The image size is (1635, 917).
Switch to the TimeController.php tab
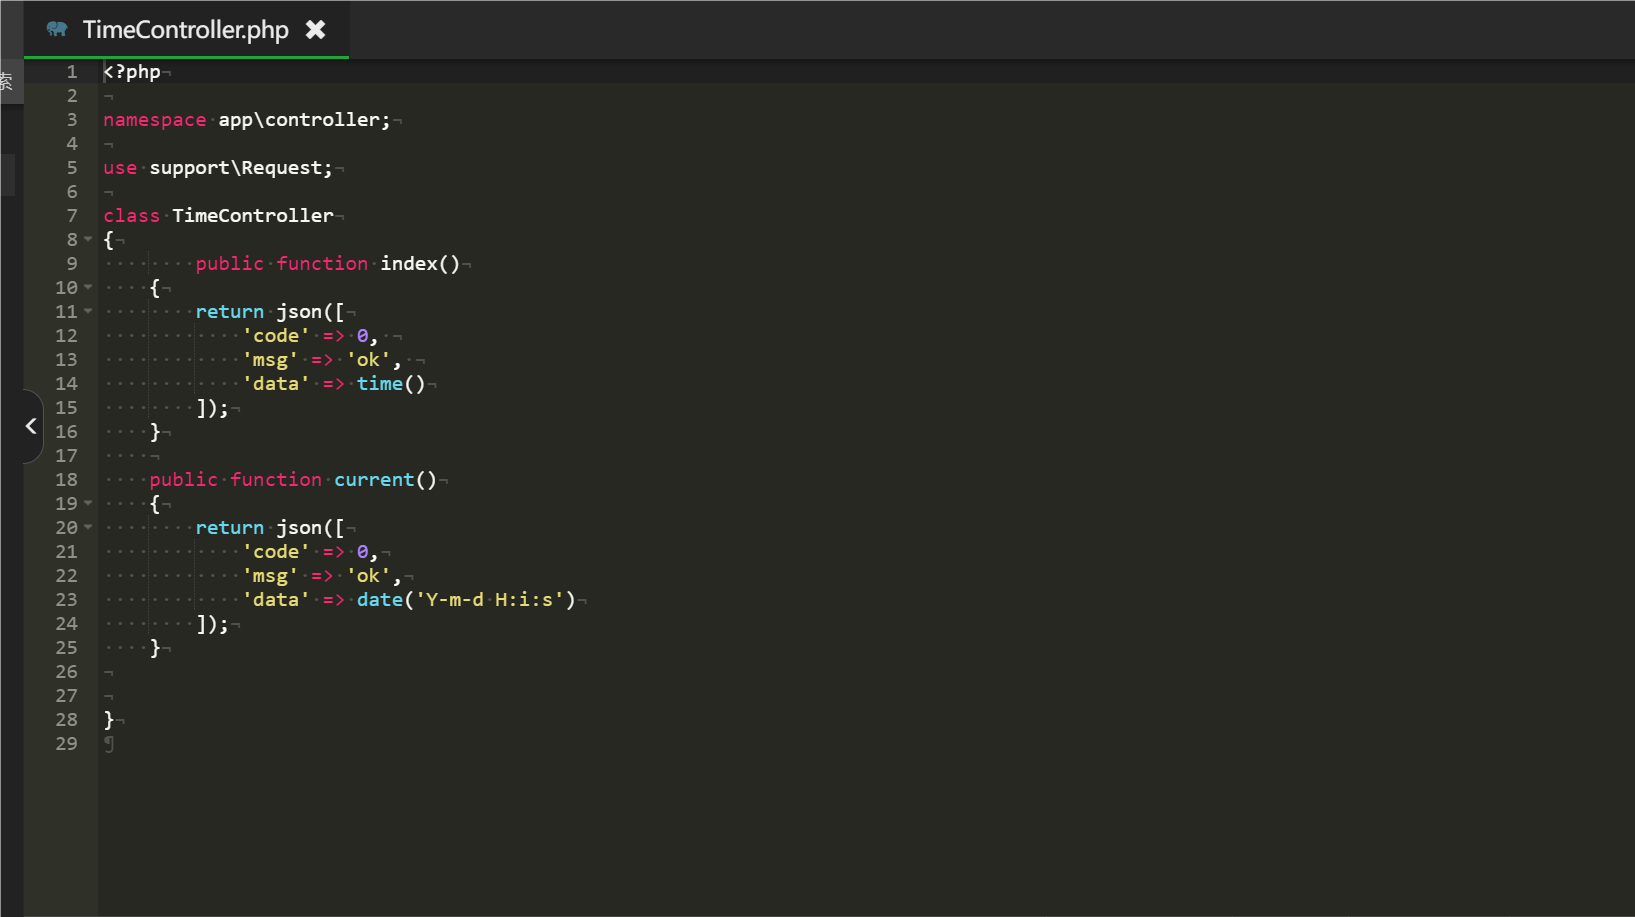(x=186, y=30)
